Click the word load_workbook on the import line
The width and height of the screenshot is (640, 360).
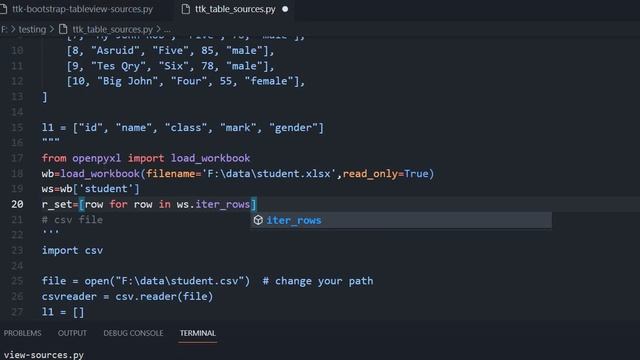(210, 158)
